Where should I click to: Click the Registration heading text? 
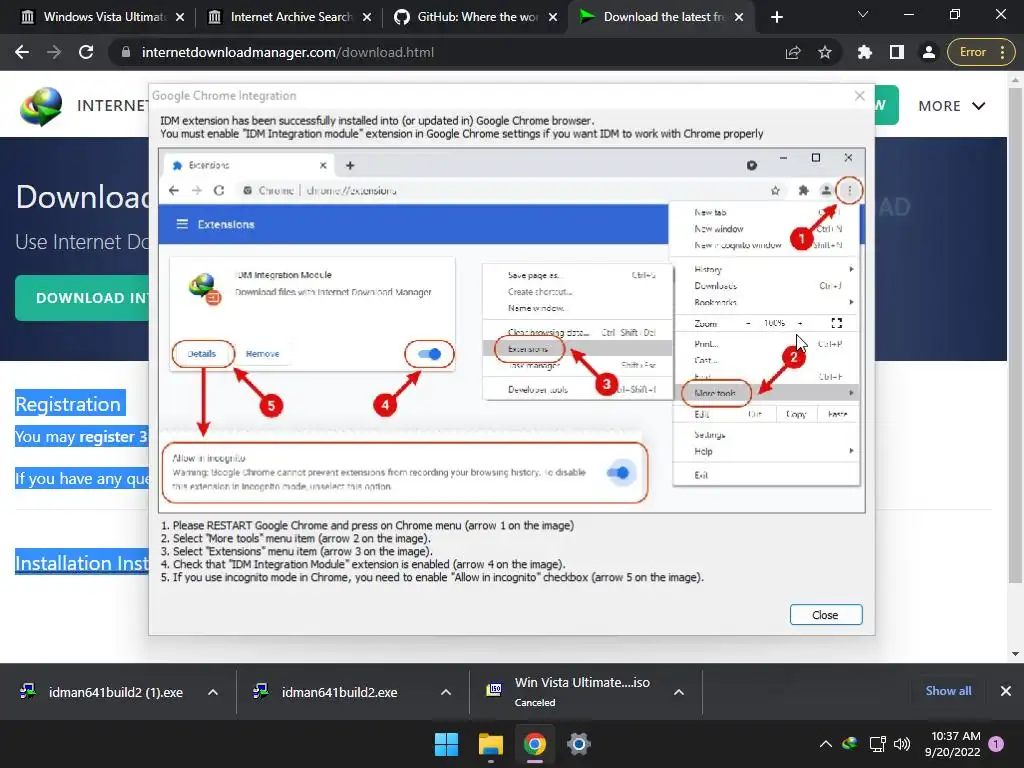point(68,404)
